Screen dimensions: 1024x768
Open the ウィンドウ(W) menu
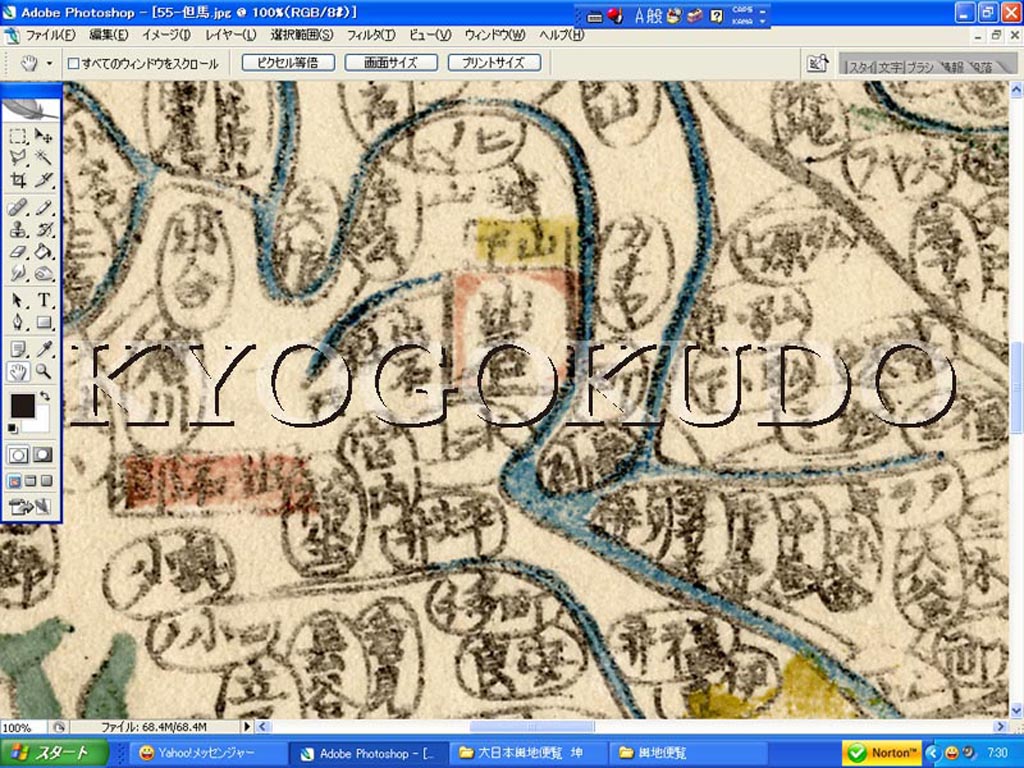[494, 35]
